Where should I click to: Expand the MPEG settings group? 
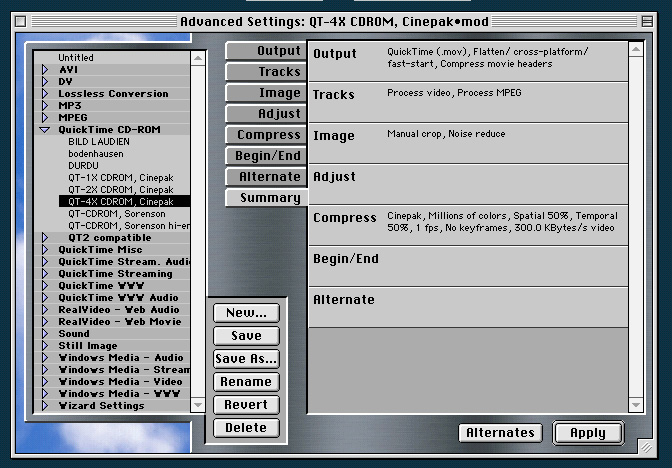click(45, 118)
